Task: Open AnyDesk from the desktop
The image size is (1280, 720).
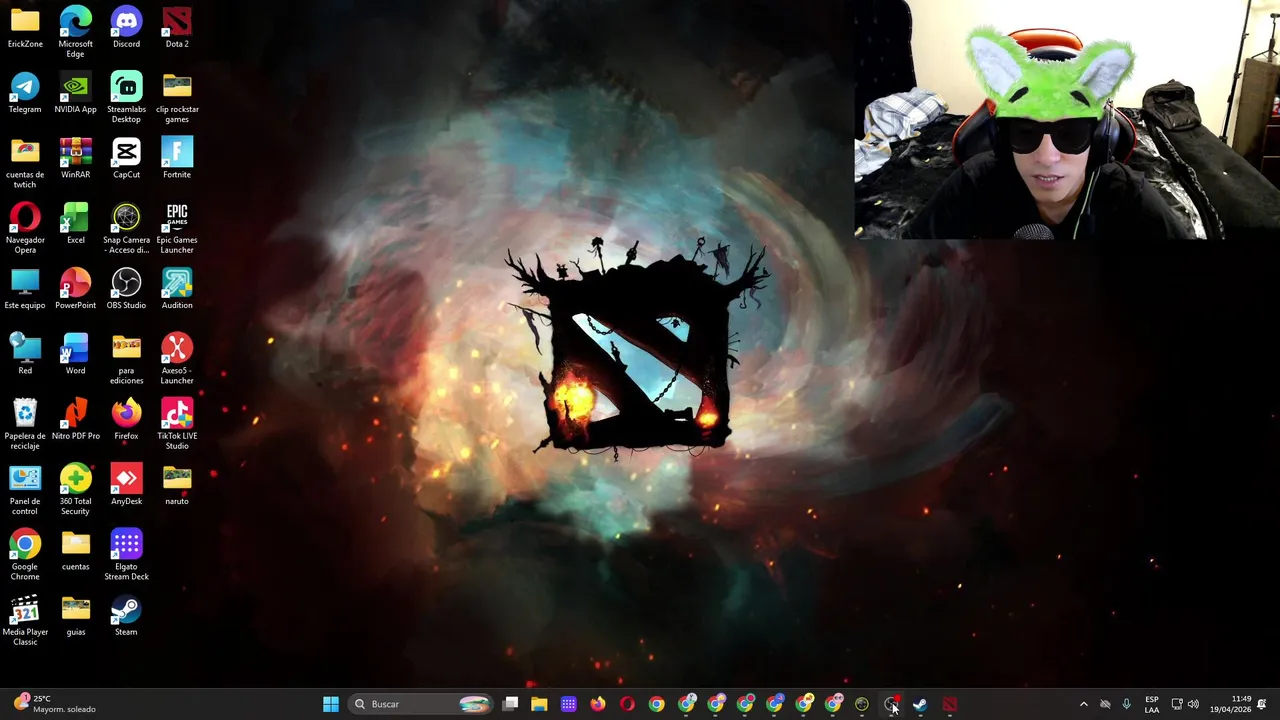Action: click(126, 485)
